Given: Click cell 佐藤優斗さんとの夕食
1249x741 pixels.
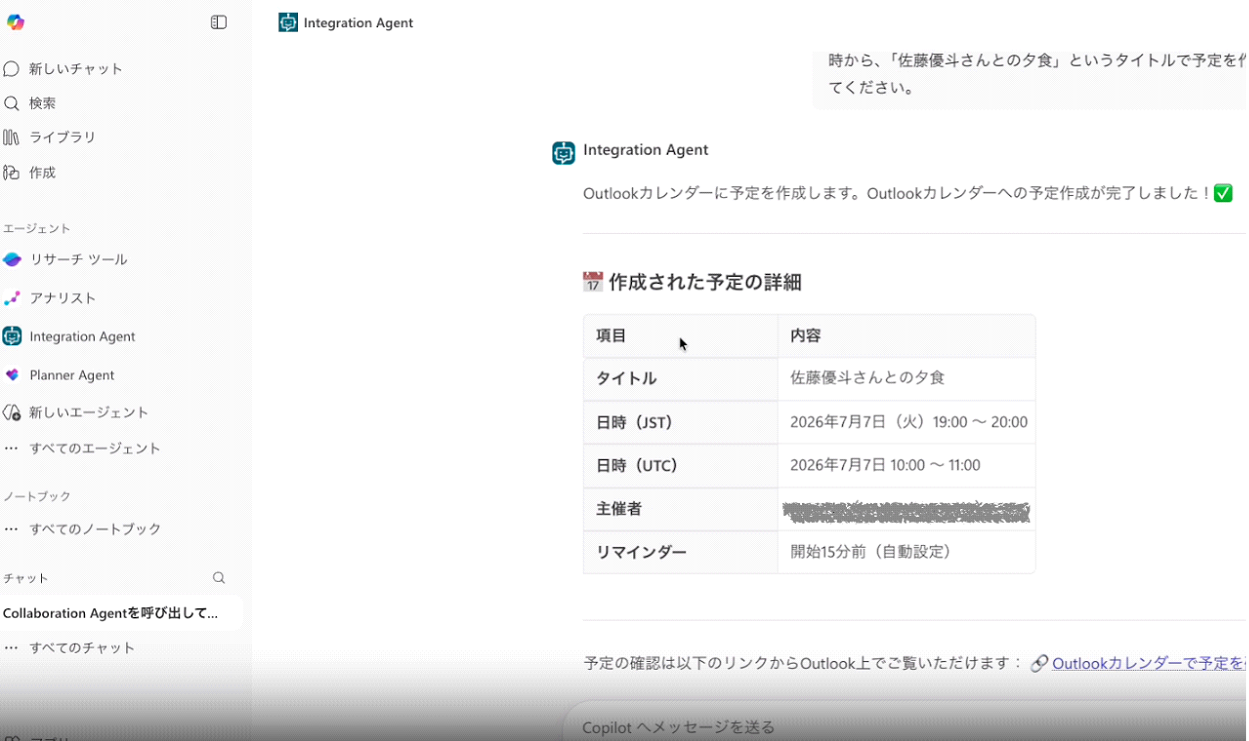Looking at the screenshot, I should point(867,378).
